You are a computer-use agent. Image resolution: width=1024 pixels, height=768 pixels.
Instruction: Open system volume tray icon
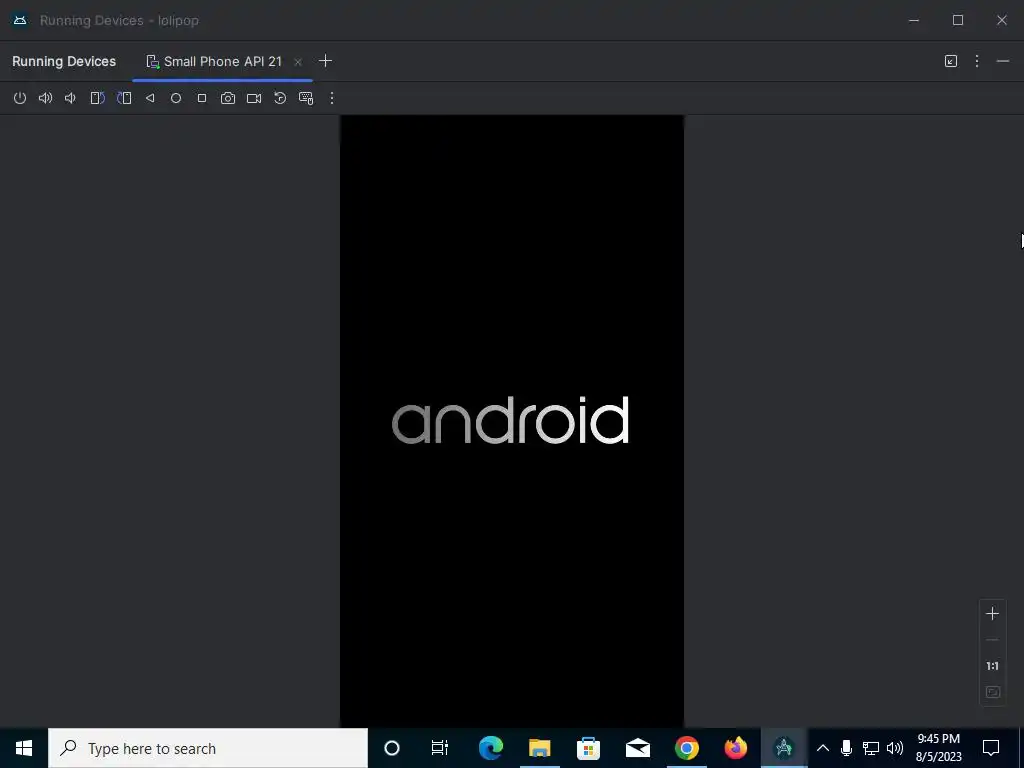pos(895,748)
